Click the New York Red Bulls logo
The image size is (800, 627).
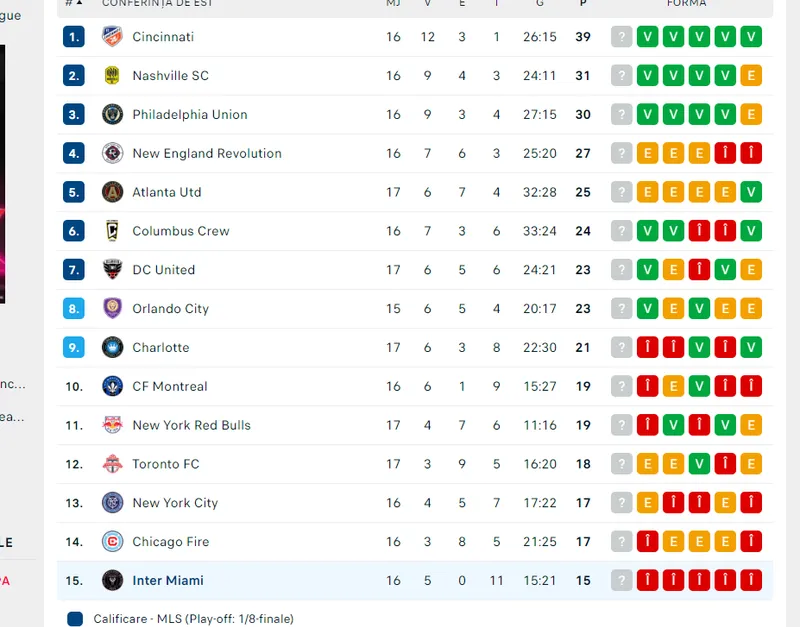click(x=112, y=424)
